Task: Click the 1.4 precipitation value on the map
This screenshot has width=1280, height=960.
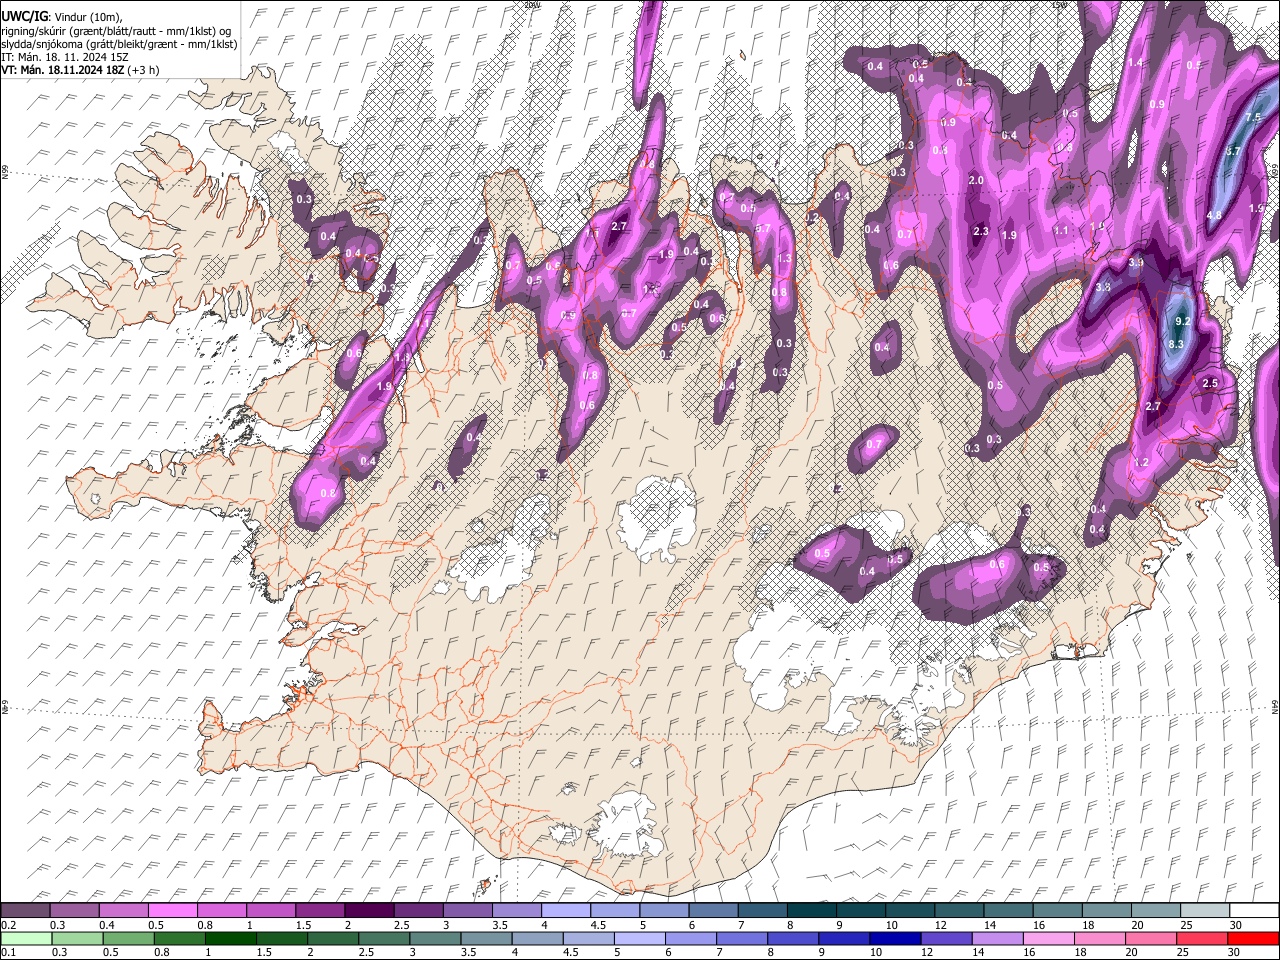Action: coord(1135,62)
